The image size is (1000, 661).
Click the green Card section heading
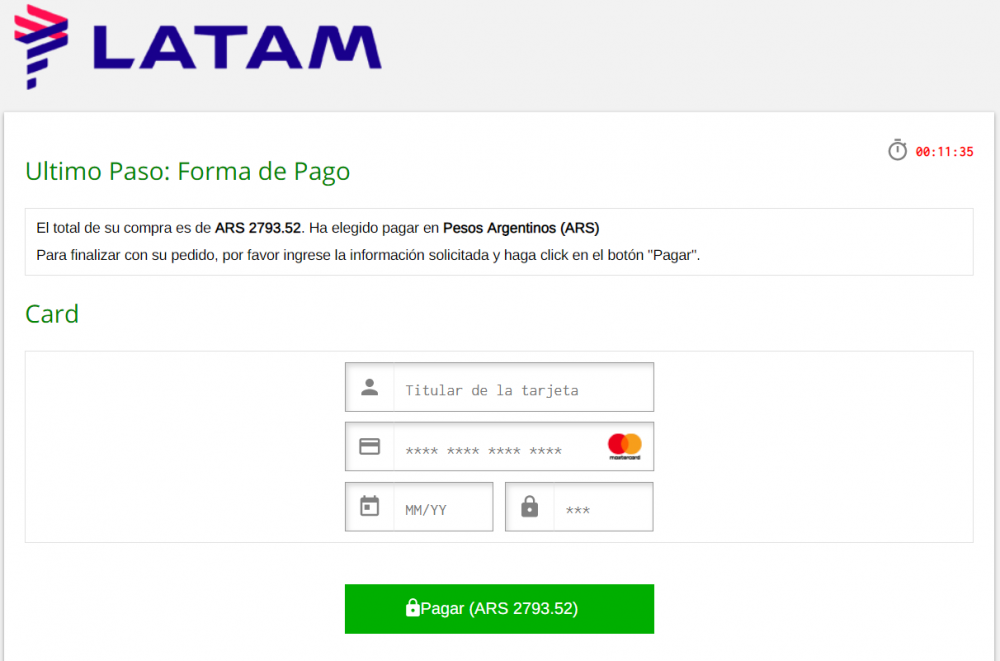(52, 314)
